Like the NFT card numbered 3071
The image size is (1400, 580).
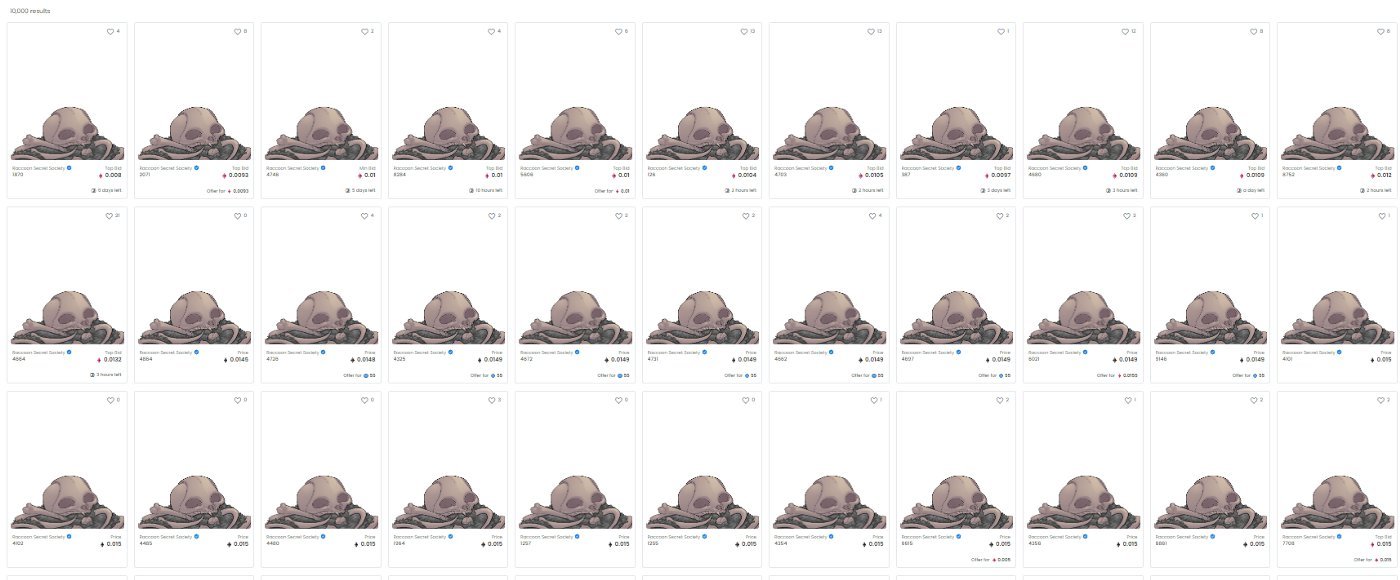coord(238,32)
